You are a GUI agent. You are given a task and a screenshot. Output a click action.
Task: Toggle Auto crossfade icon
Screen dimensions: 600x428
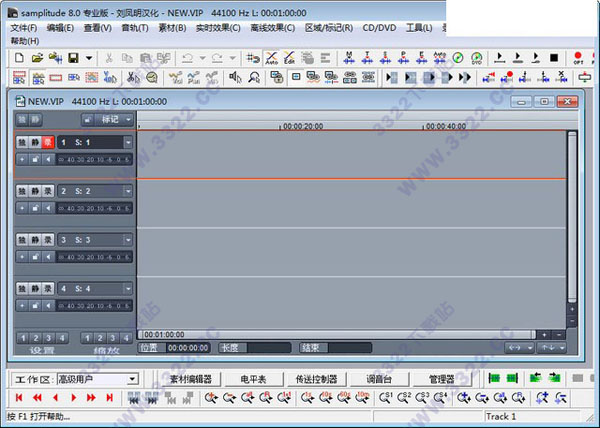click(272, 58)
